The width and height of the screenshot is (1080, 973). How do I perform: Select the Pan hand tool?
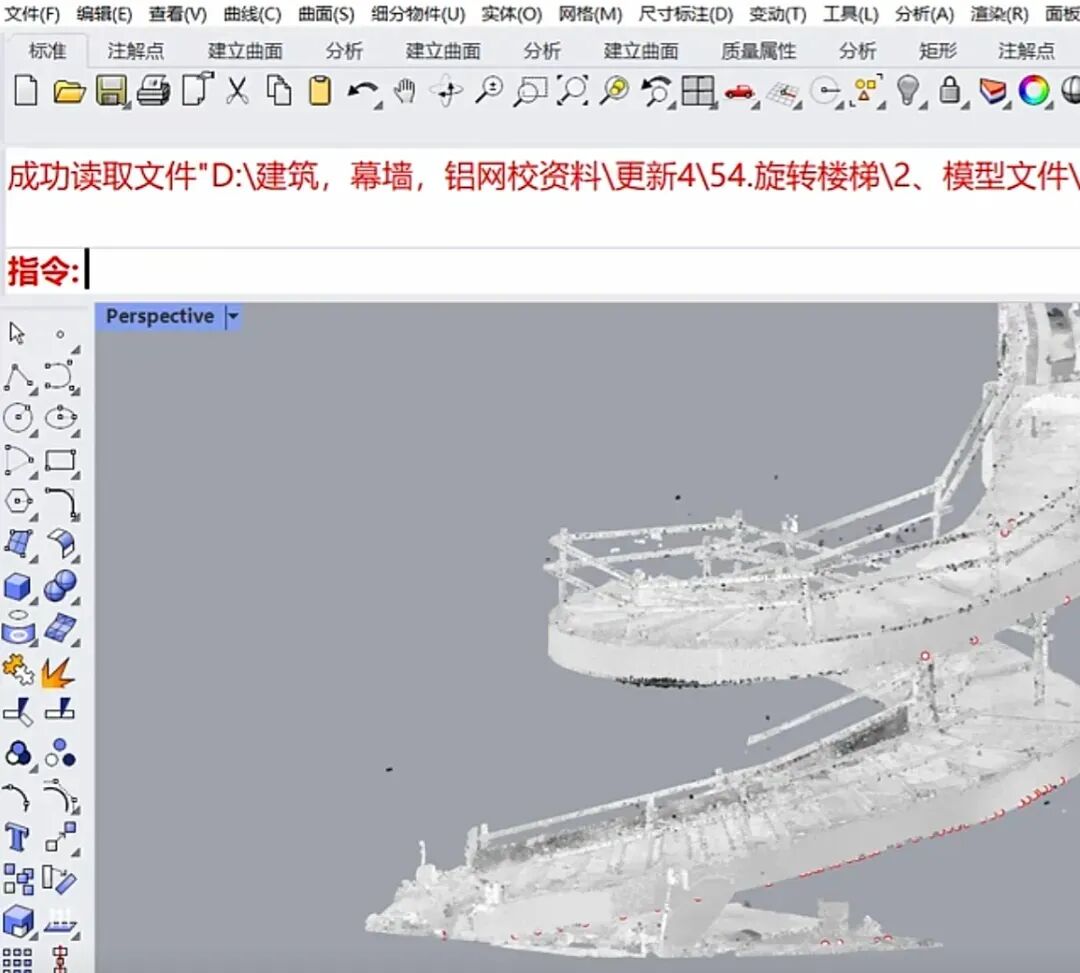click(x=404, y=91)
